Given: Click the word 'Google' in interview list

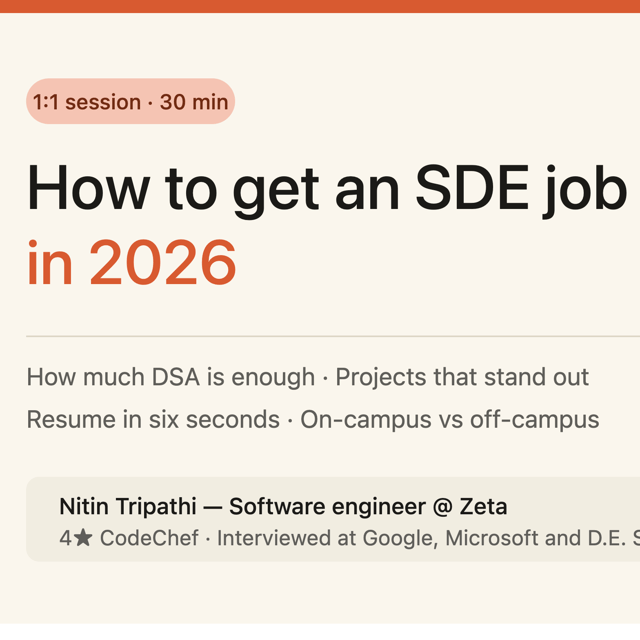Looking at the screenshot, I should click(x=400, y=538).
